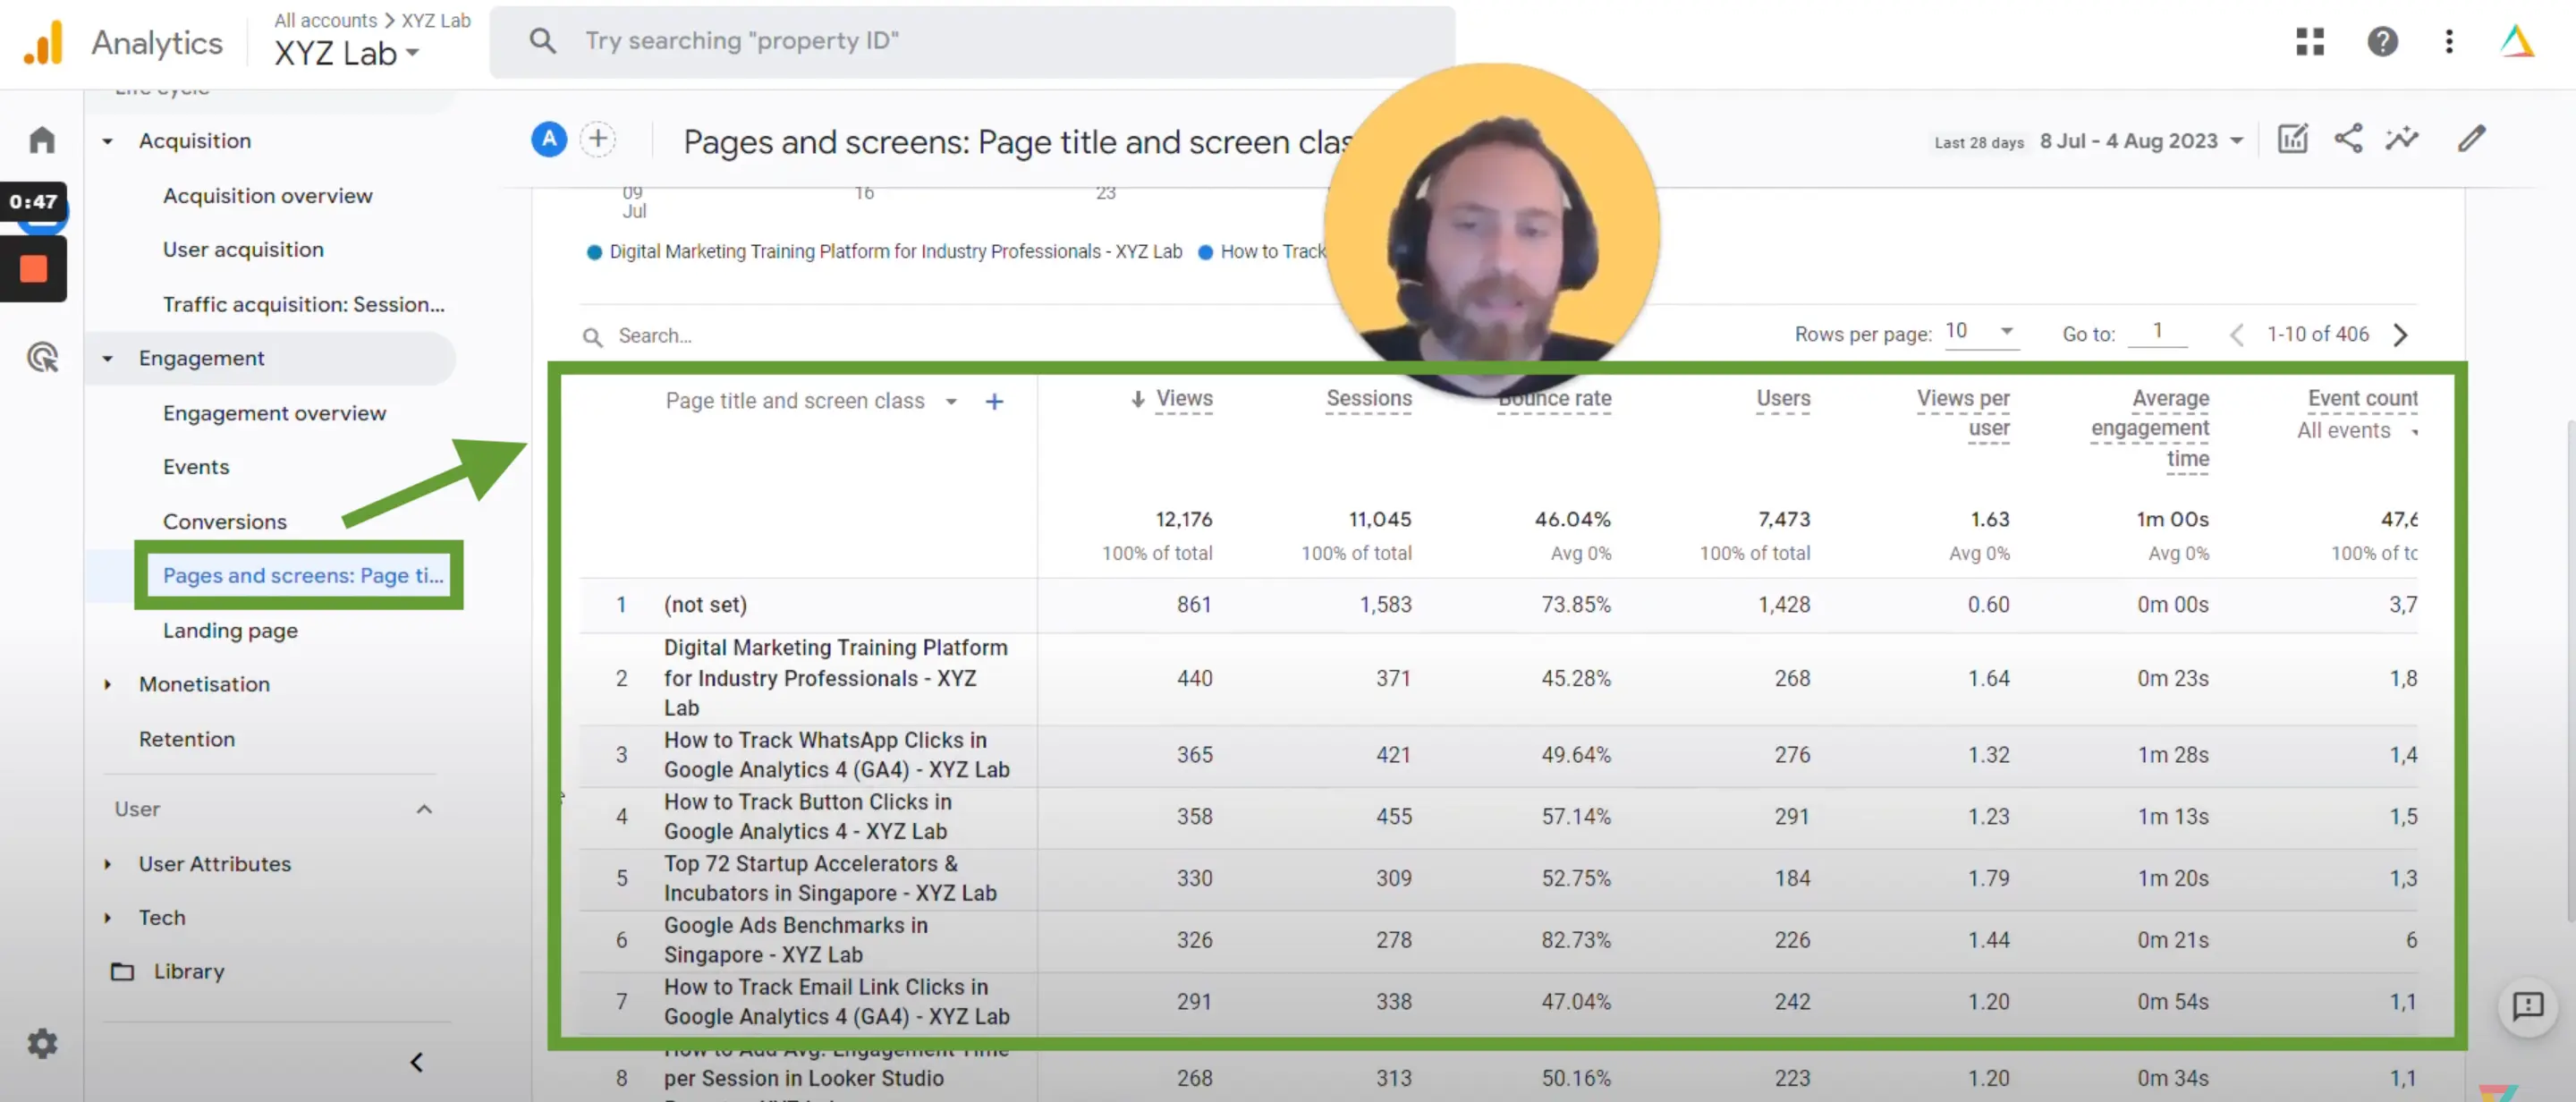Open the date range dropdown 8 Jul - 4 Aug
Image resolution: width=2576 pixels, height=1102 pixels.
(x=2141, y=141)
